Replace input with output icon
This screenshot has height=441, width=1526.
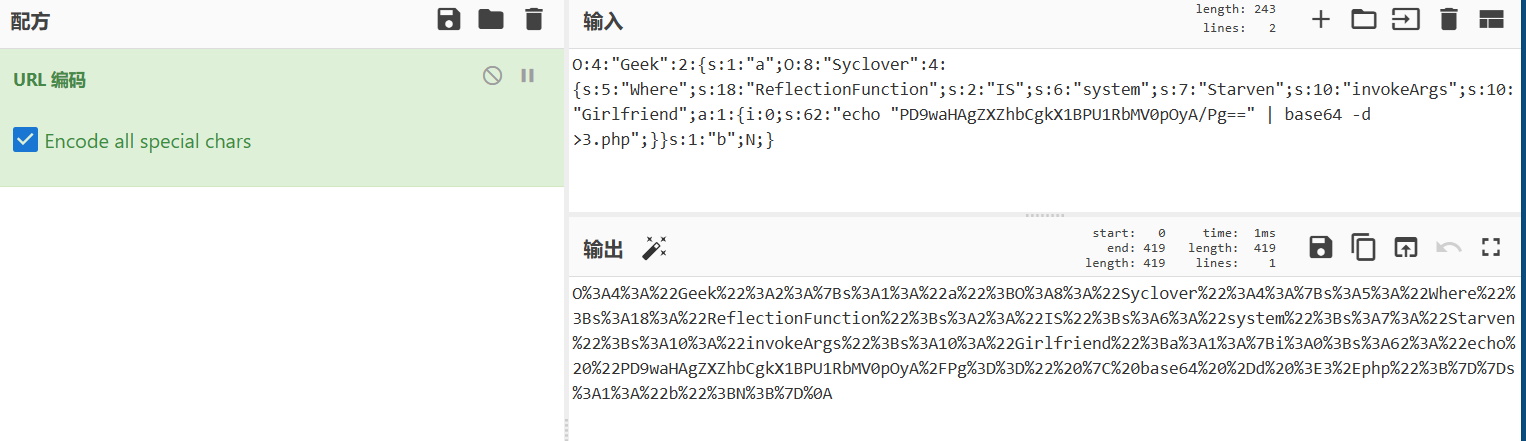1406,247
